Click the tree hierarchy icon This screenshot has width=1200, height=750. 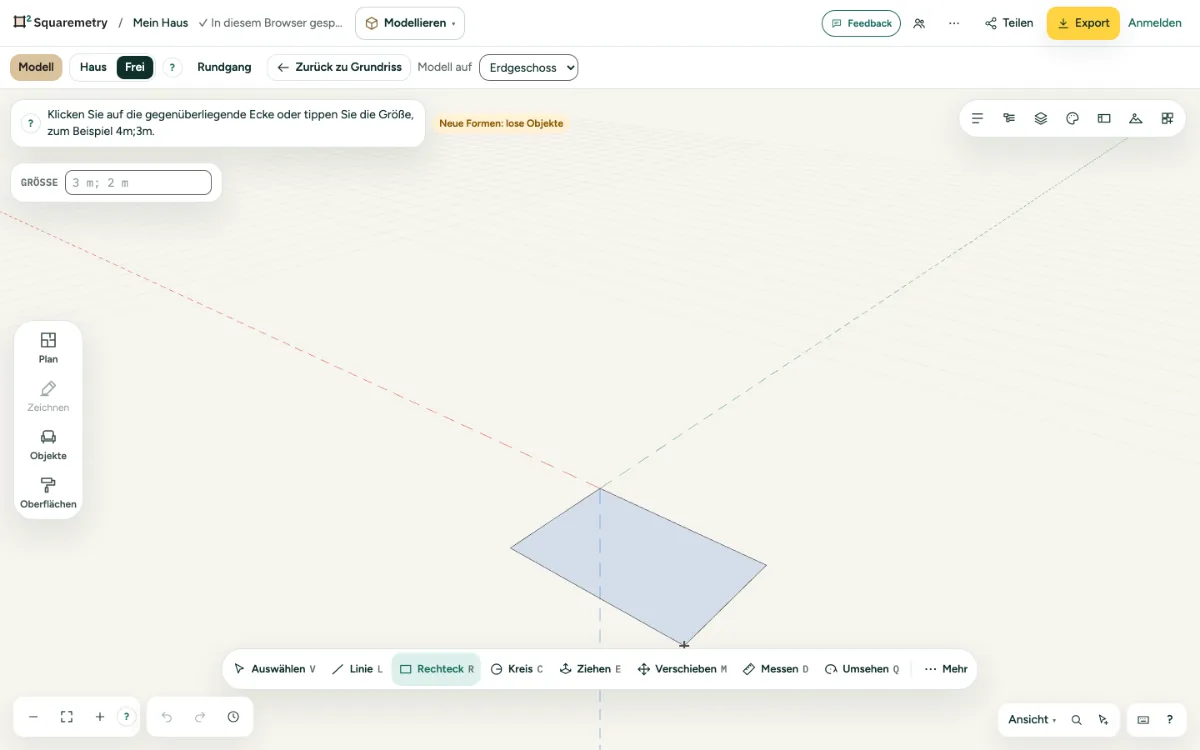tap(1009, 118)
